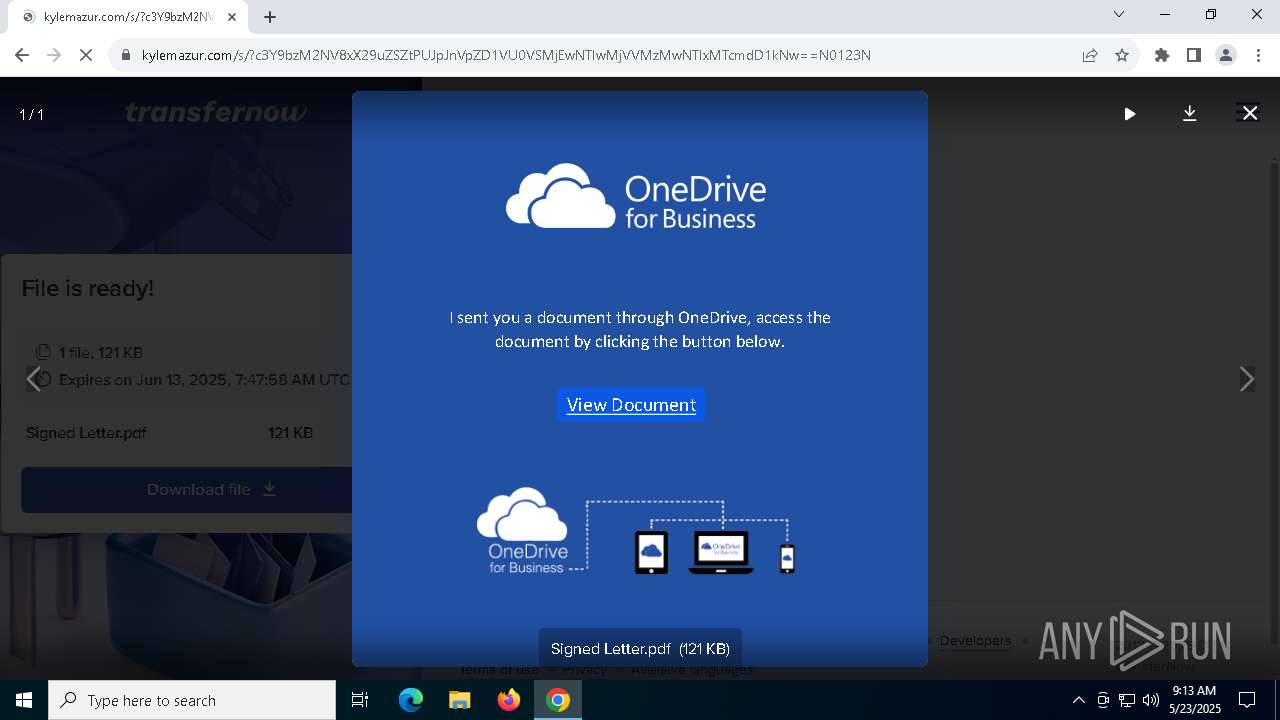Click the View Document button
This screenshot has width=1280, height=720.
coord(631,405)
